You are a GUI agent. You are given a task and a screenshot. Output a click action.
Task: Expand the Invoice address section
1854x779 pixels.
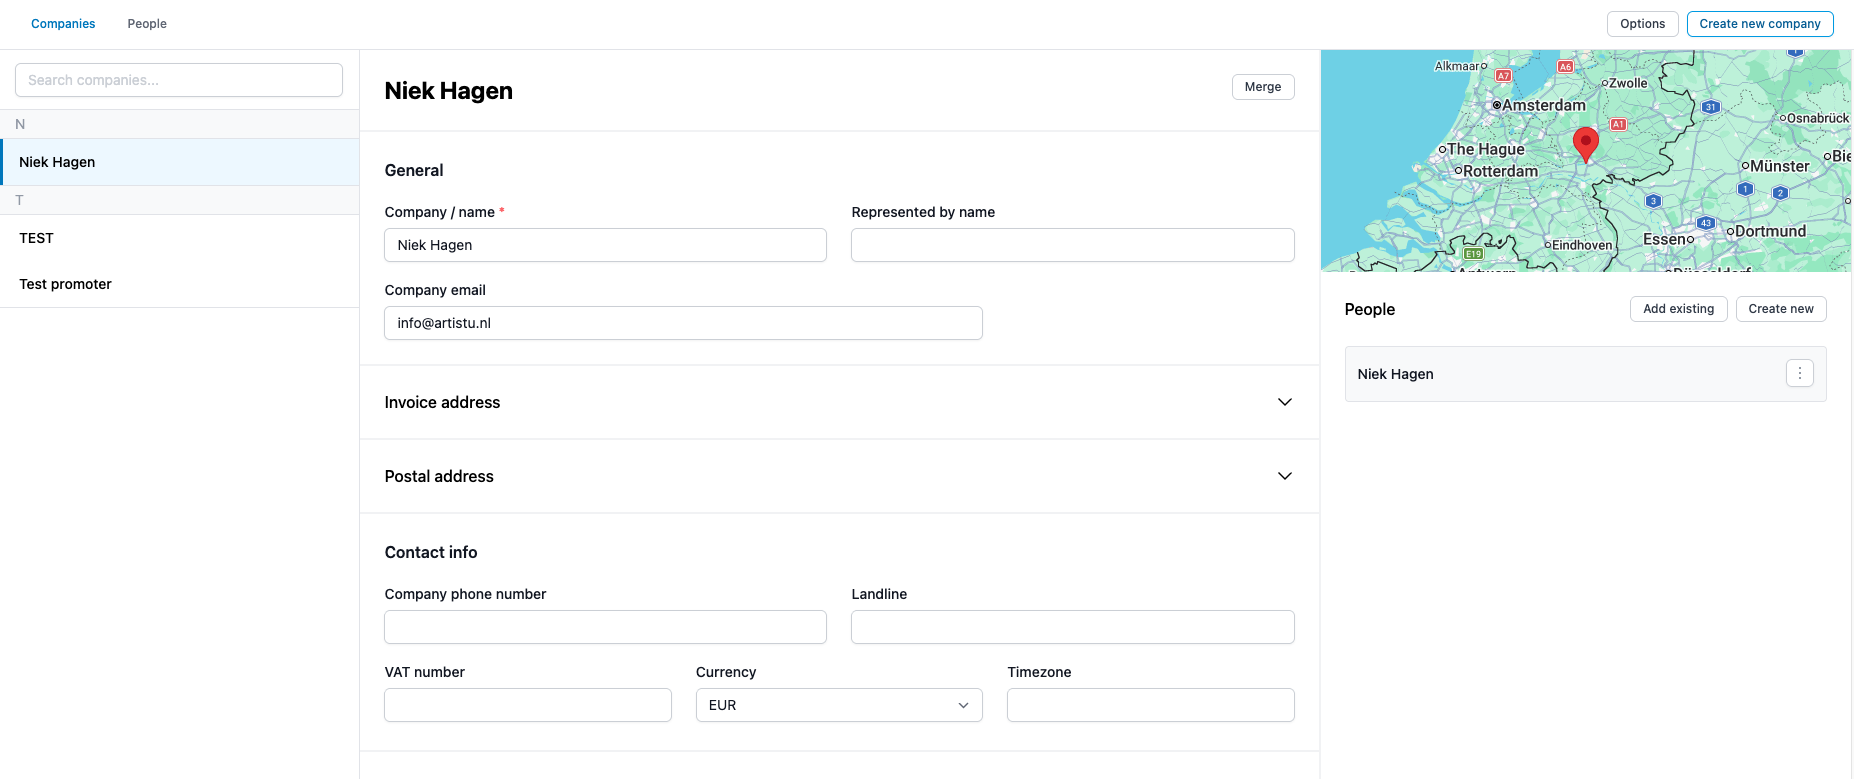[1284, 402]
